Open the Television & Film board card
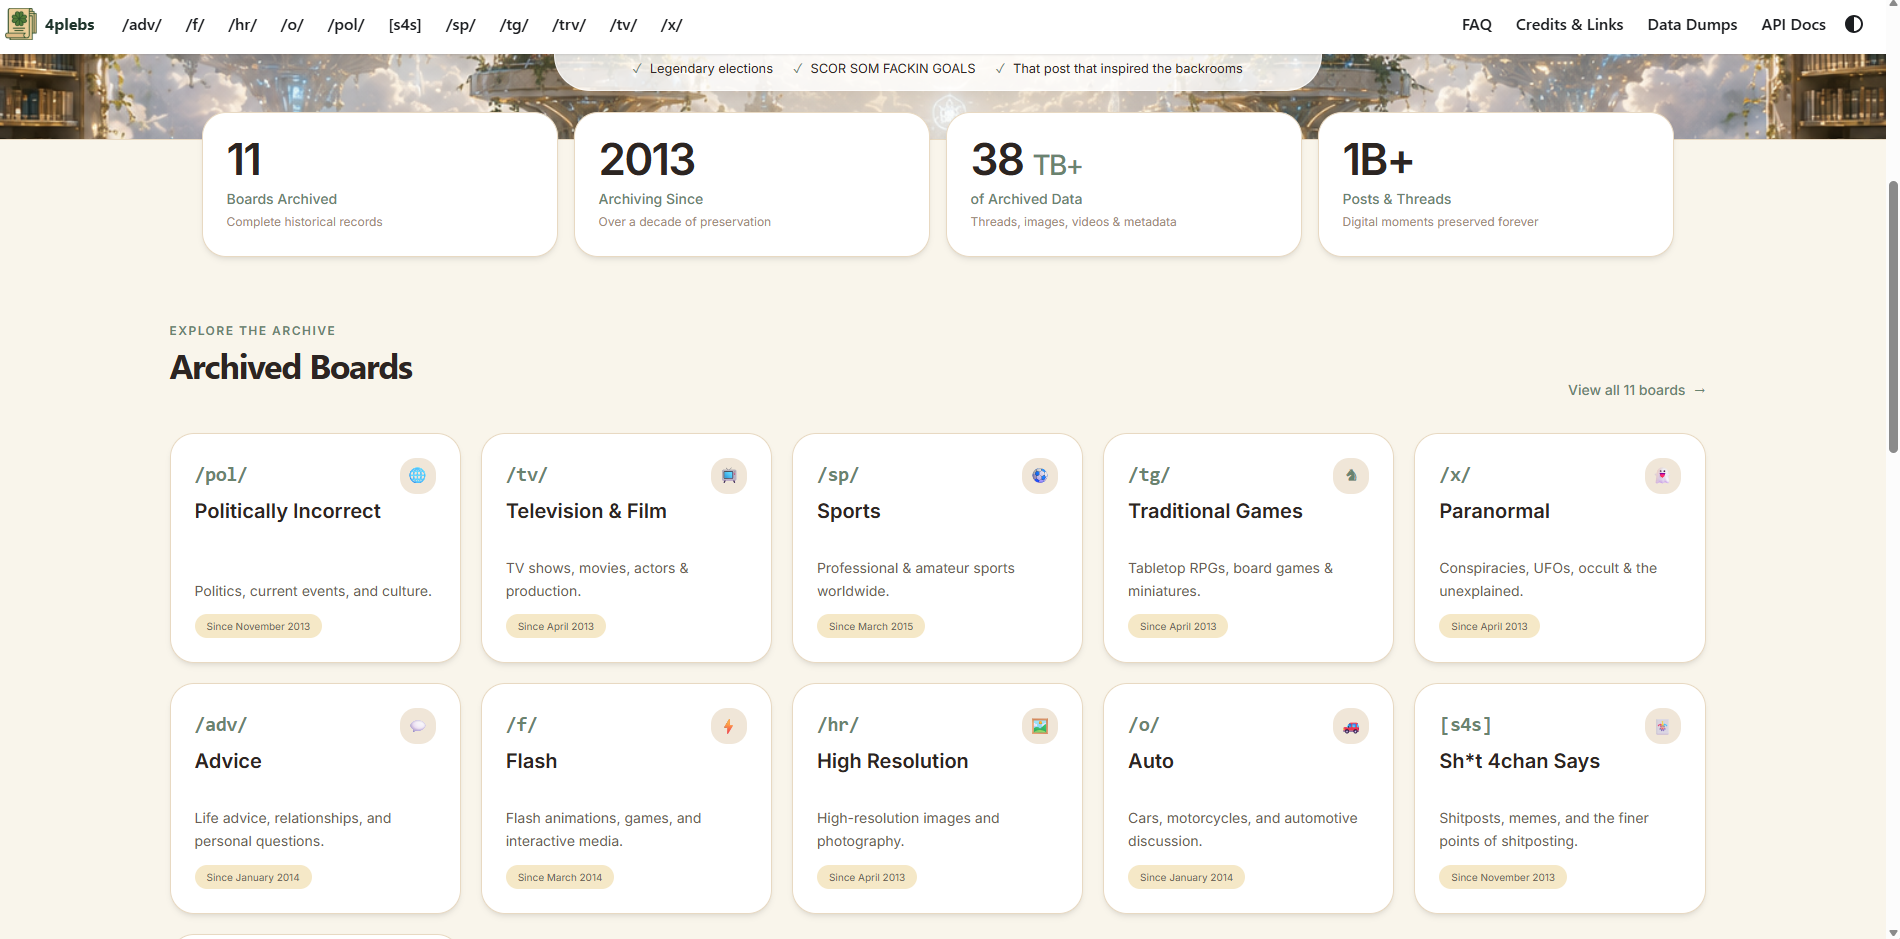This screenshot has width=1900, height=939. (x=626, y=548)
